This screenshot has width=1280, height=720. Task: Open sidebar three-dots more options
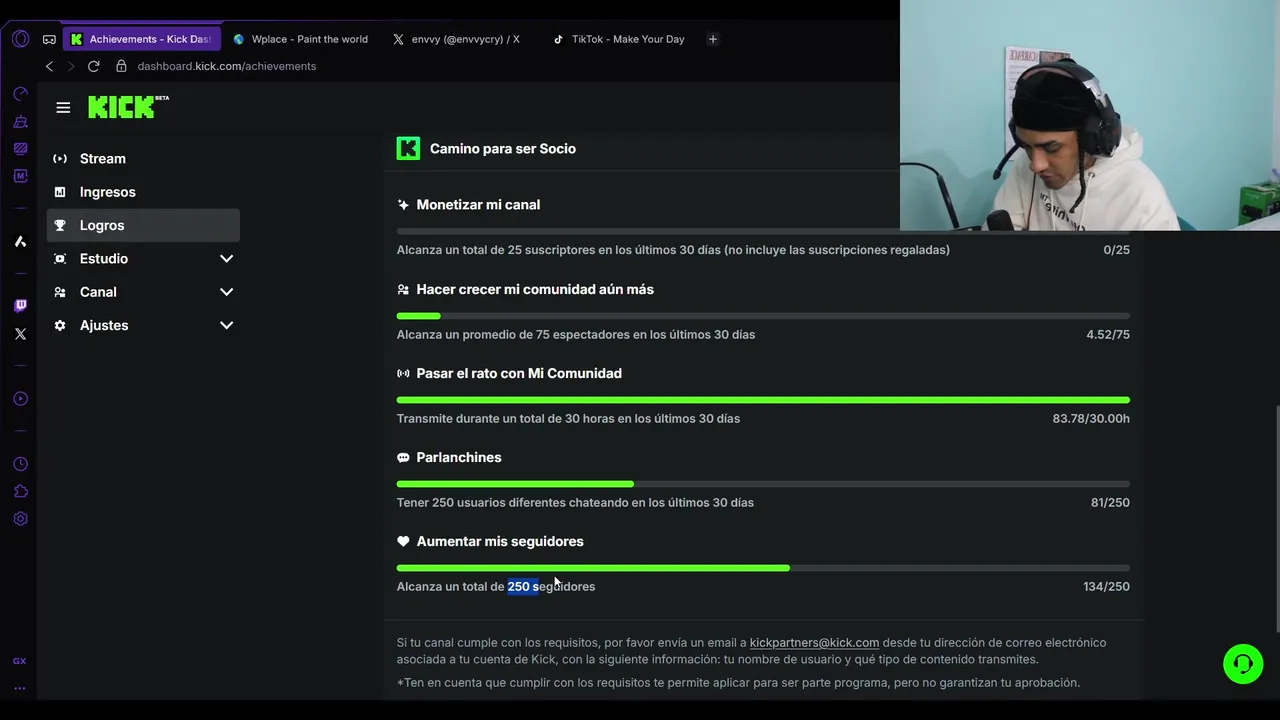click(x=20, y=688)
